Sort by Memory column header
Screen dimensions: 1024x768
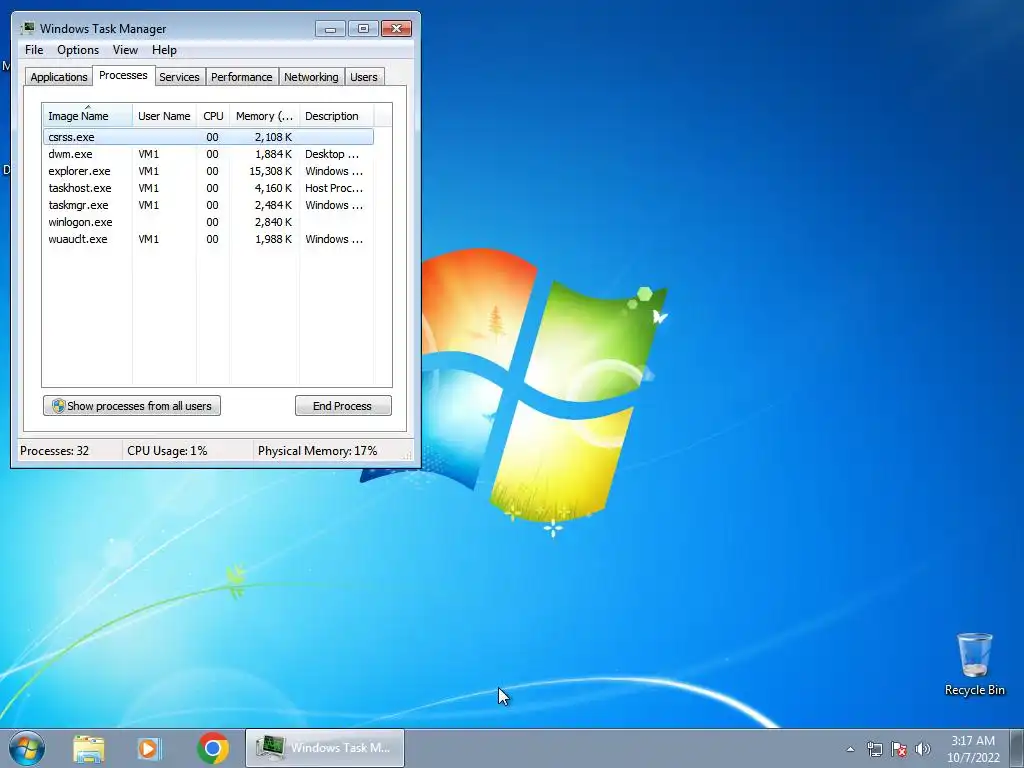coord(264,116)
